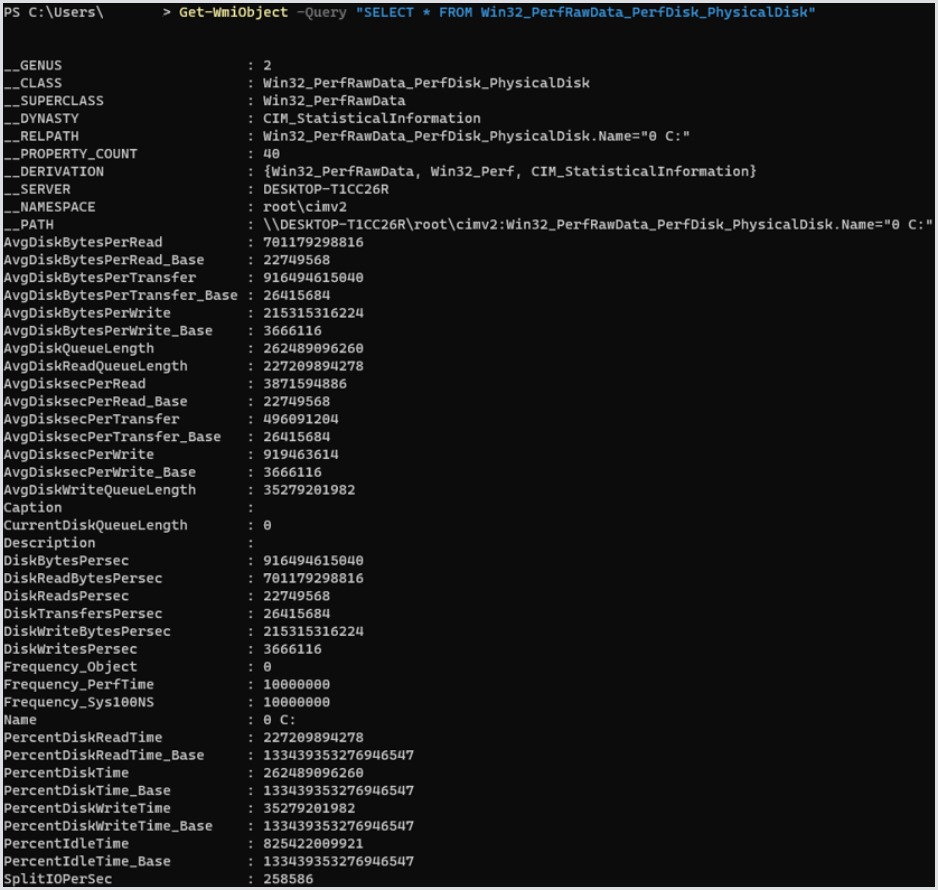Click the CIM_StatisticalInformation __DYNASTY value
This screenshot has height=890, width=938.
click(x=371, y=119)
